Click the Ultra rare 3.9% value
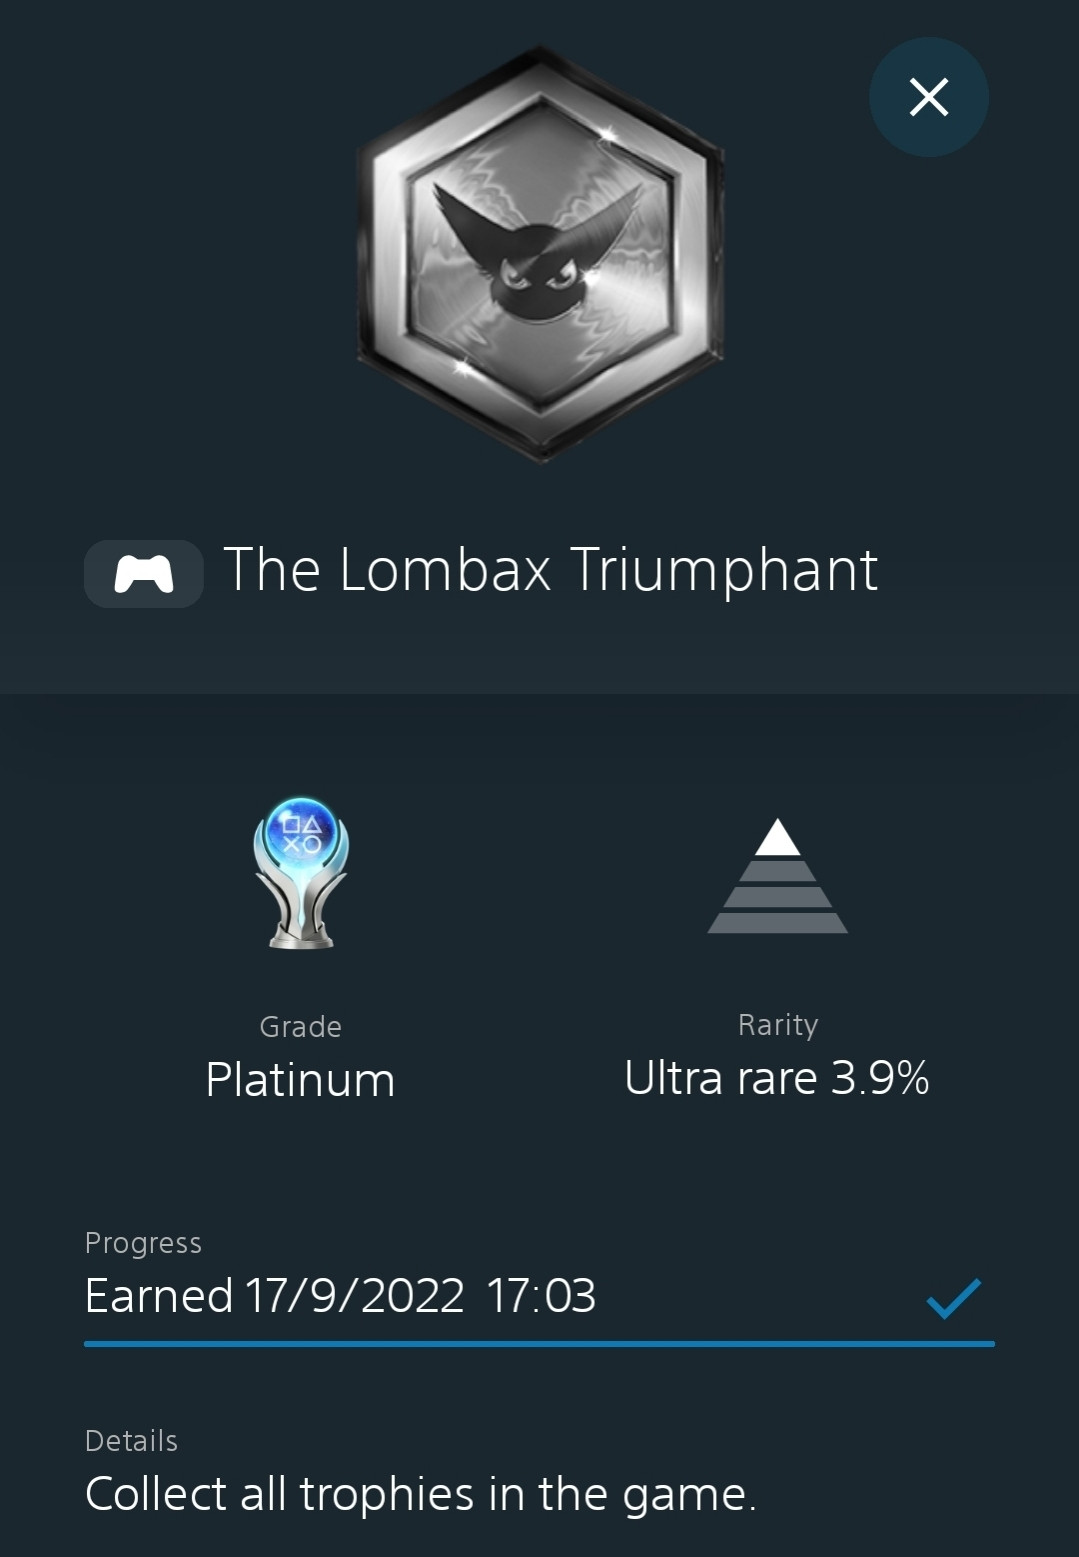Image resolution: width=1079 pixels, height=1557 pixels. 777,1078
